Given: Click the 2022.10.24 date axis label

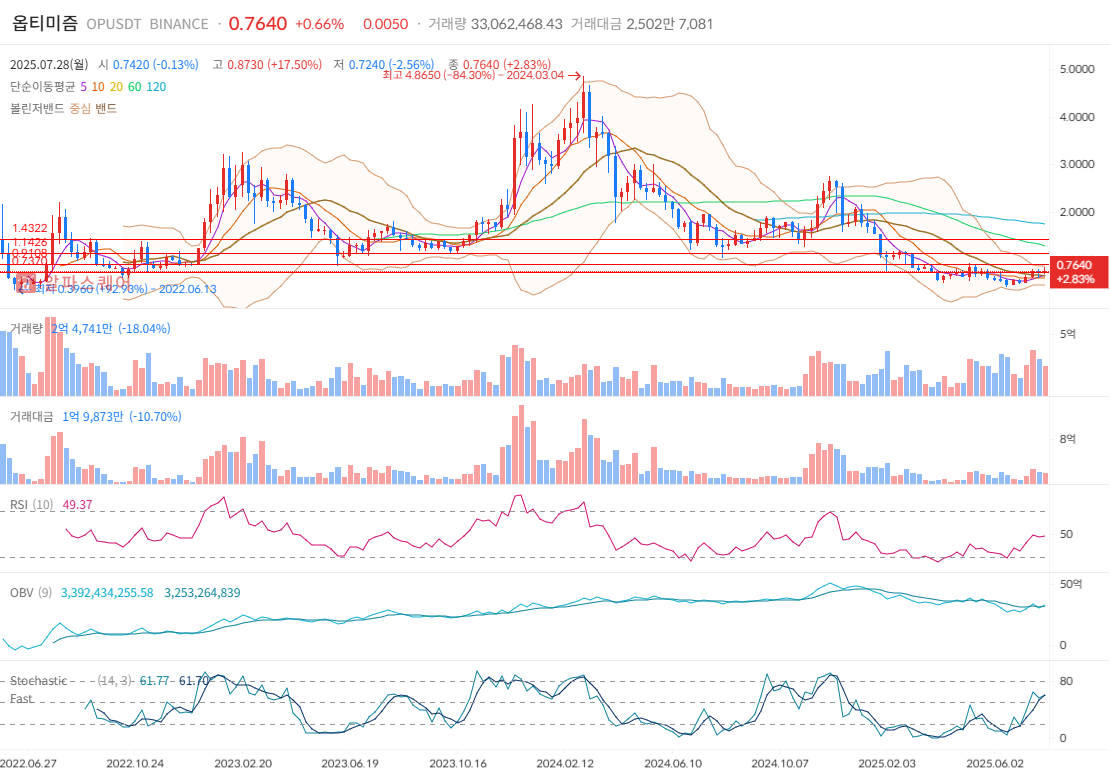Looking at the screenshot, I should point(135,764).
